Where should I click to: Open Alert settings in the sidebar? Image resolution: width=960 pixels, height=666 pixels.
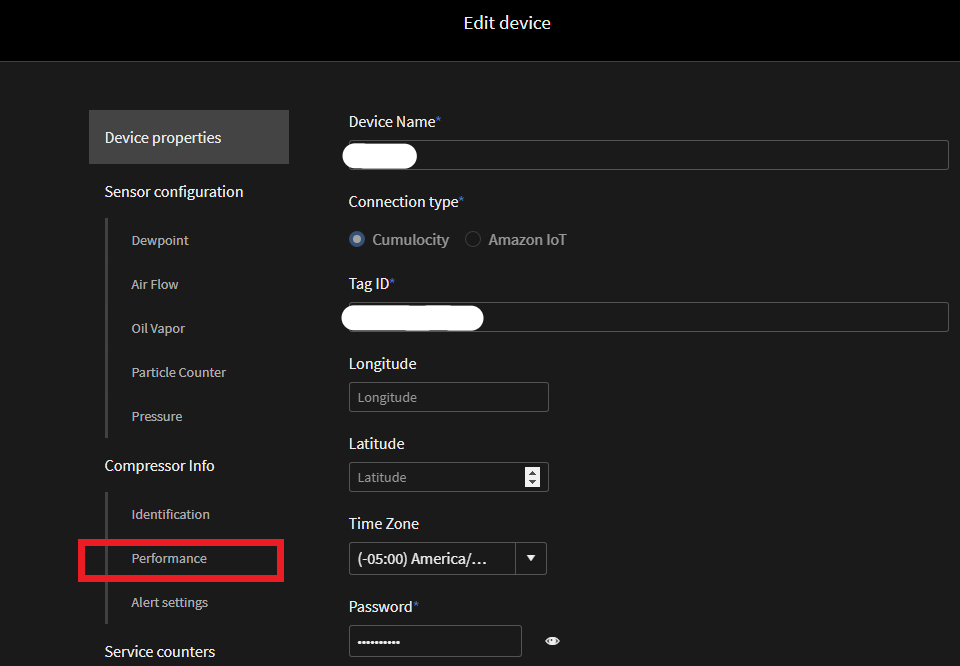pos(170,602)
